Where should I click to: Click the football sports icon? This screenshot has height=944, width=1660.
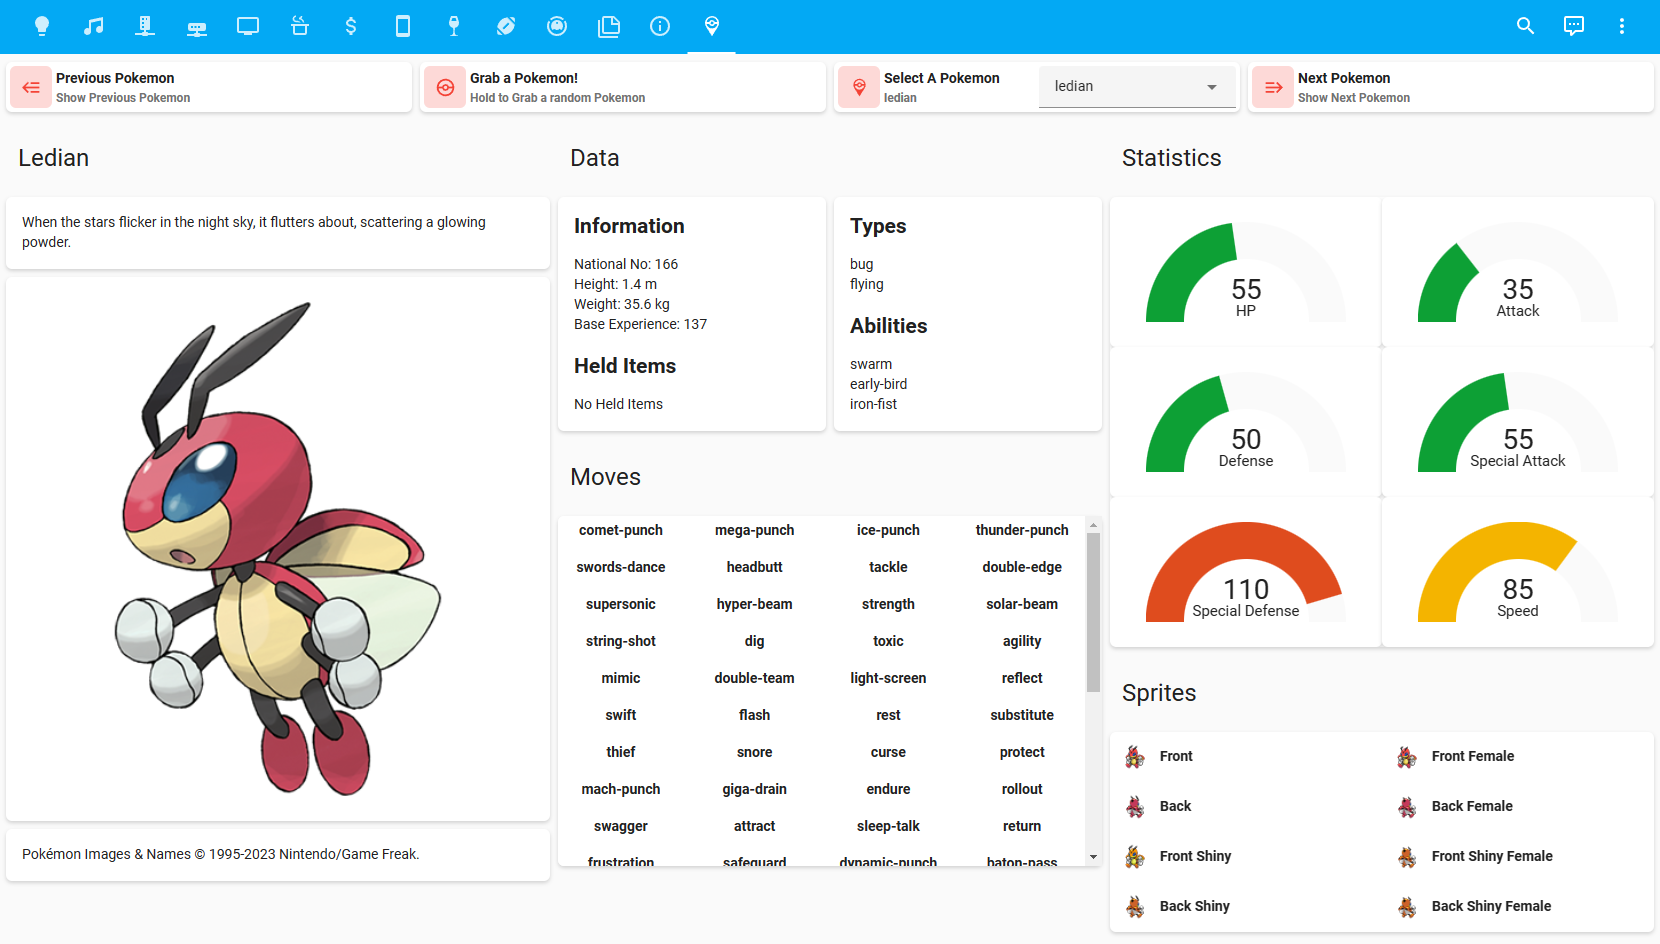tap(506, 26)
